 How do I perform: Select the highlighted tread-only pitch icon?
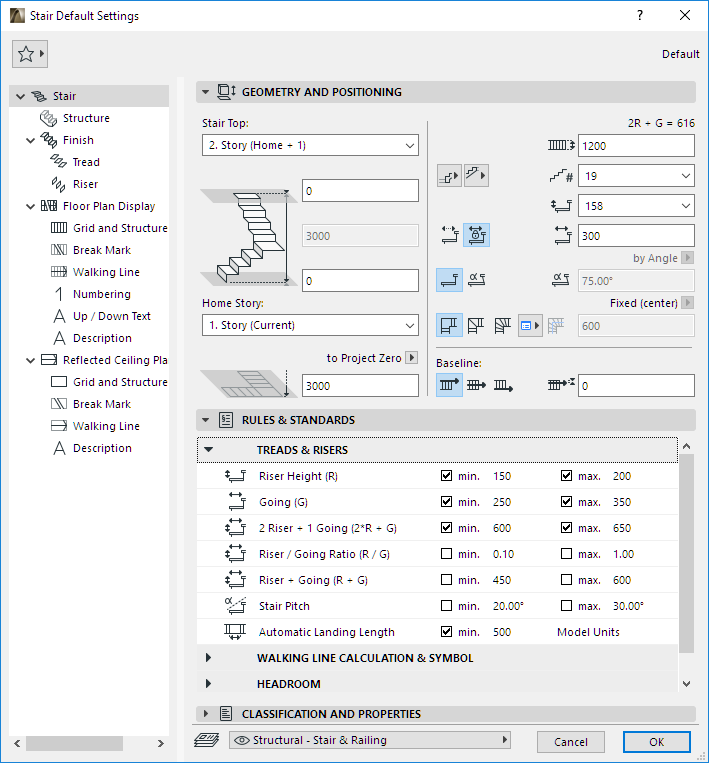click(x=449, y=280)
